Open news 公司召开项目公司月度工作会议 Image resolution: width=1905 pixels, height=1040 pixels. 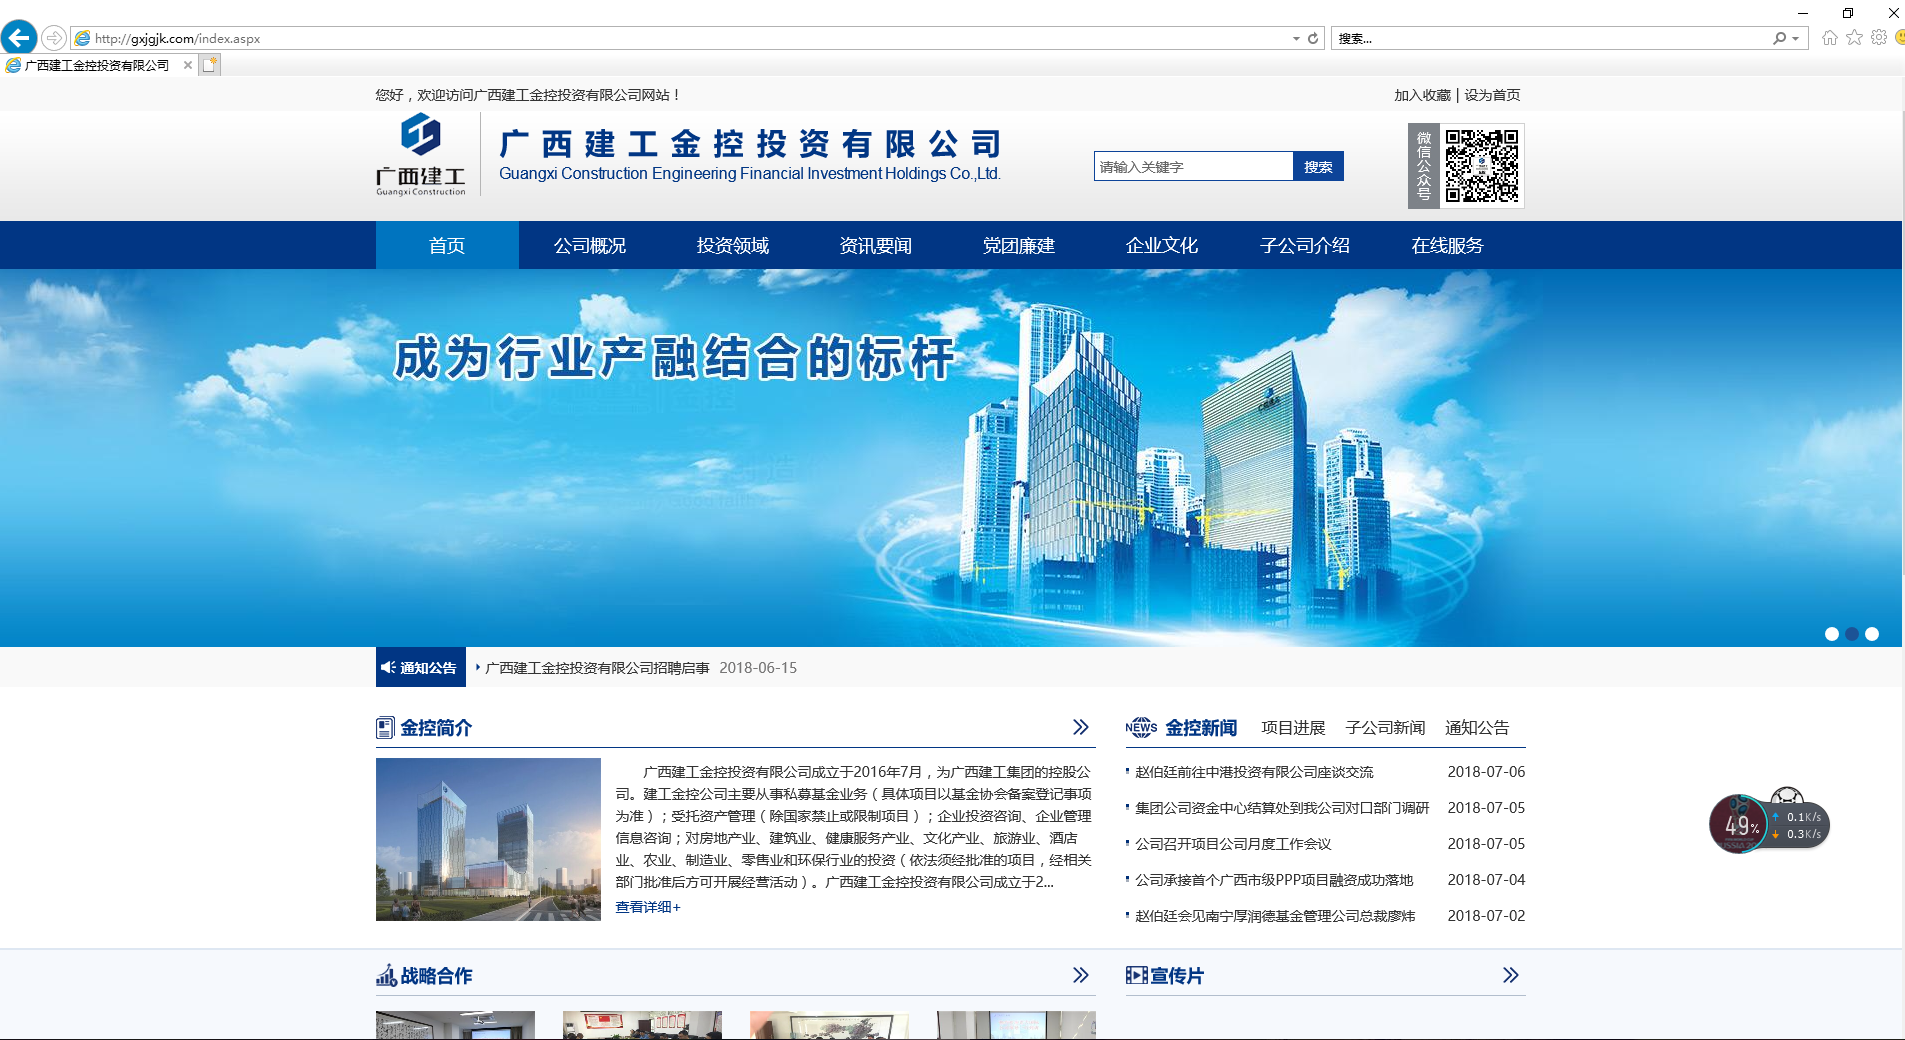coord(1233,844)
